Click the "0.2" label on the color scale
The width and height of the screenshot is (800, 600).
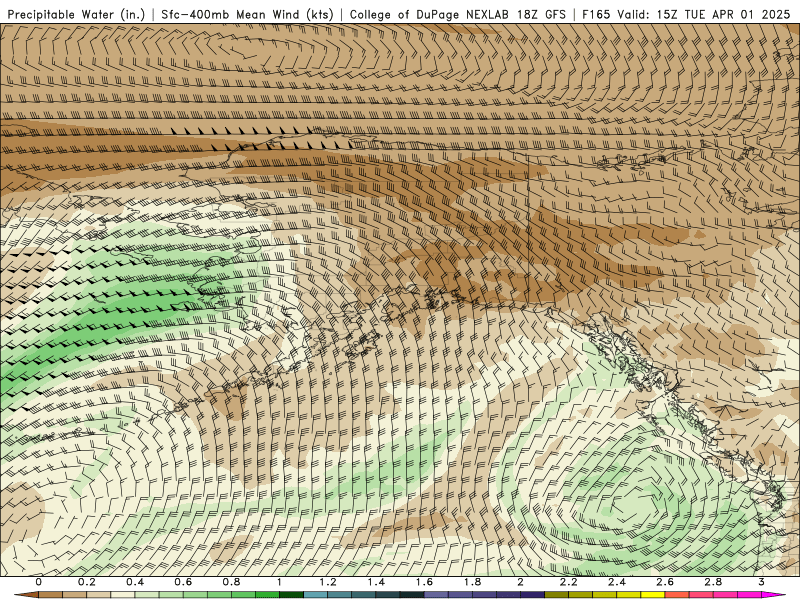click(x=86, y=582)
